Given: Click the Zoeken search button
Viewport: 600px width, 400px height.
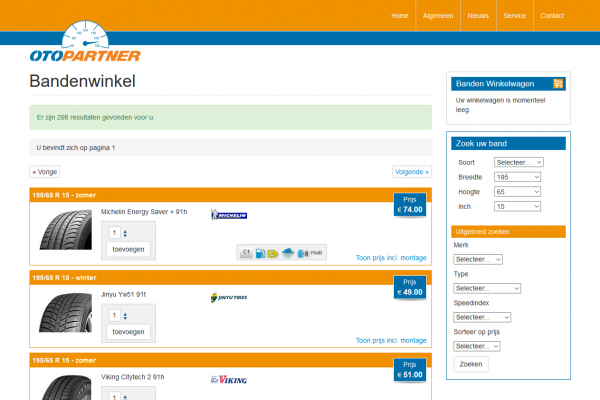Looking at the screenshot, I should pos(471,364).
